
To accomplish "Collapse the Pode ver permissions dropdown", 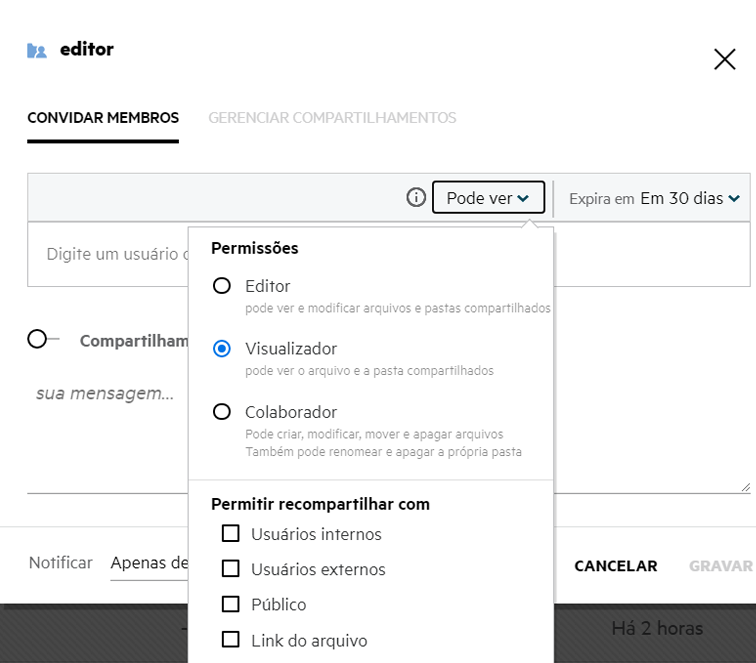I will click(488, 198).
